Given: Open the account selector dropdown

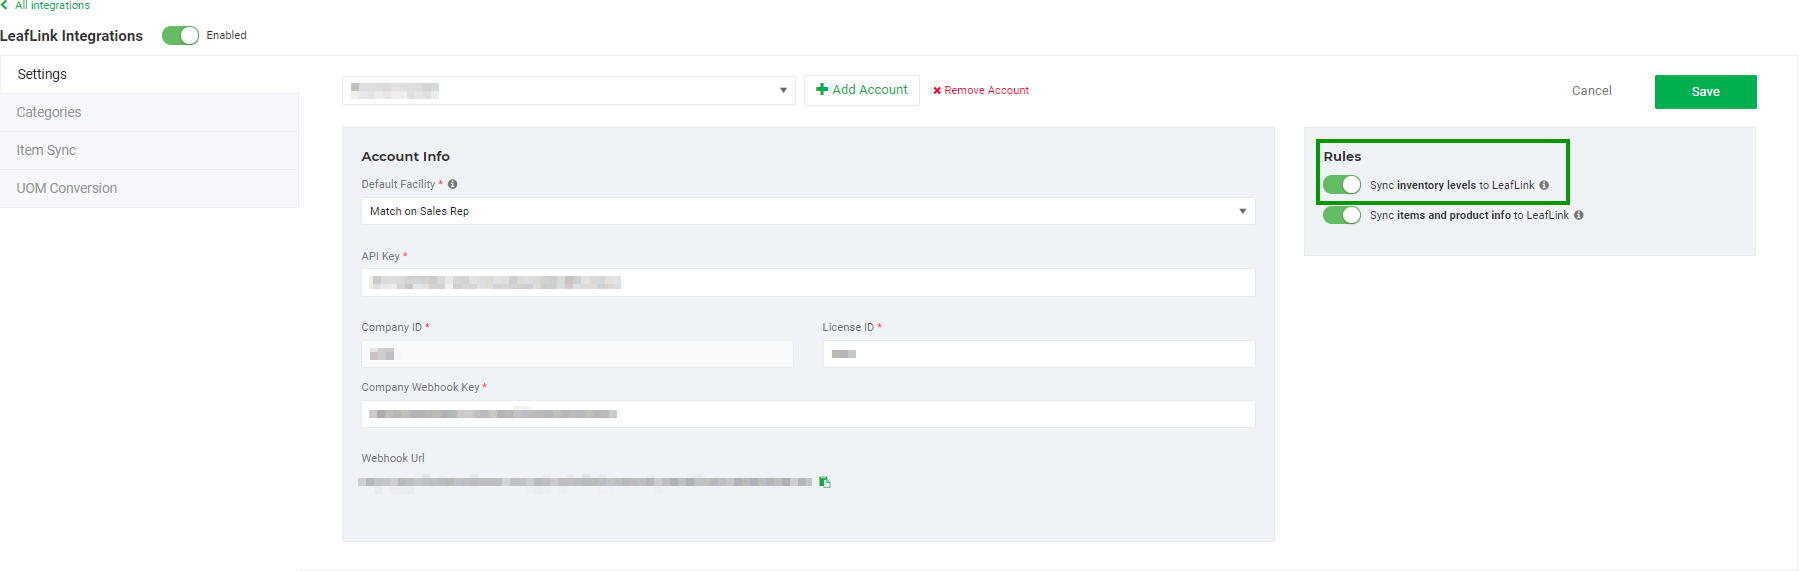Looking at the screenshot, I should pos(569,90).
